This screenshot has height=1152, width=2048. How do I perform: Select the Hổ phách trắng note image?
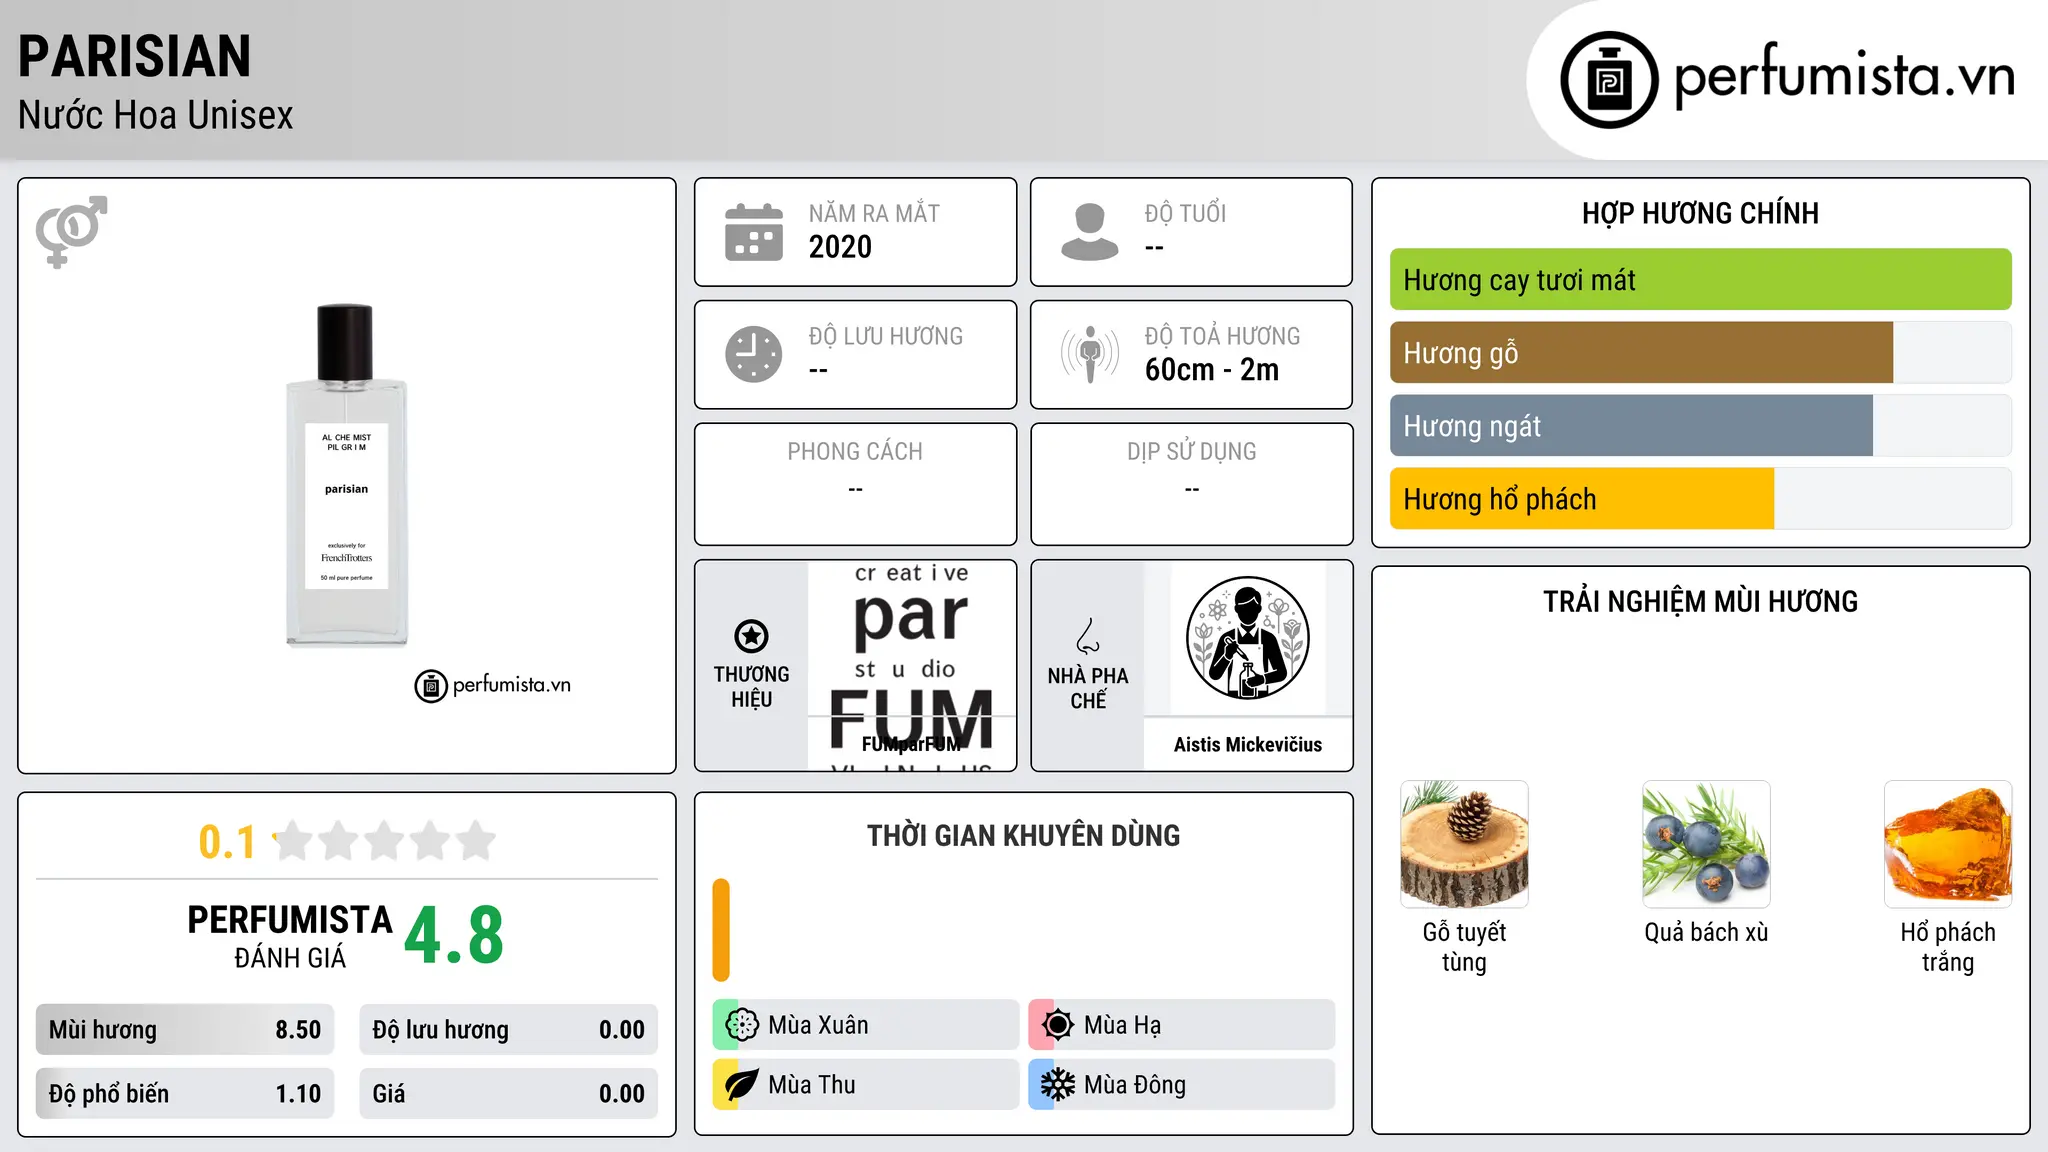pos(1948,844)
